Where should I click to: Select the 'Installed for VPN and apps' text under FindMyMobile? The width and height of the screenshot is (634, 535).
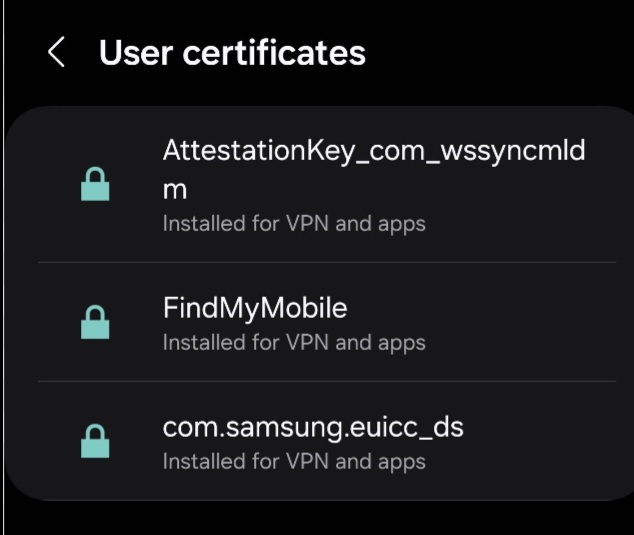(x=294, y=343)
